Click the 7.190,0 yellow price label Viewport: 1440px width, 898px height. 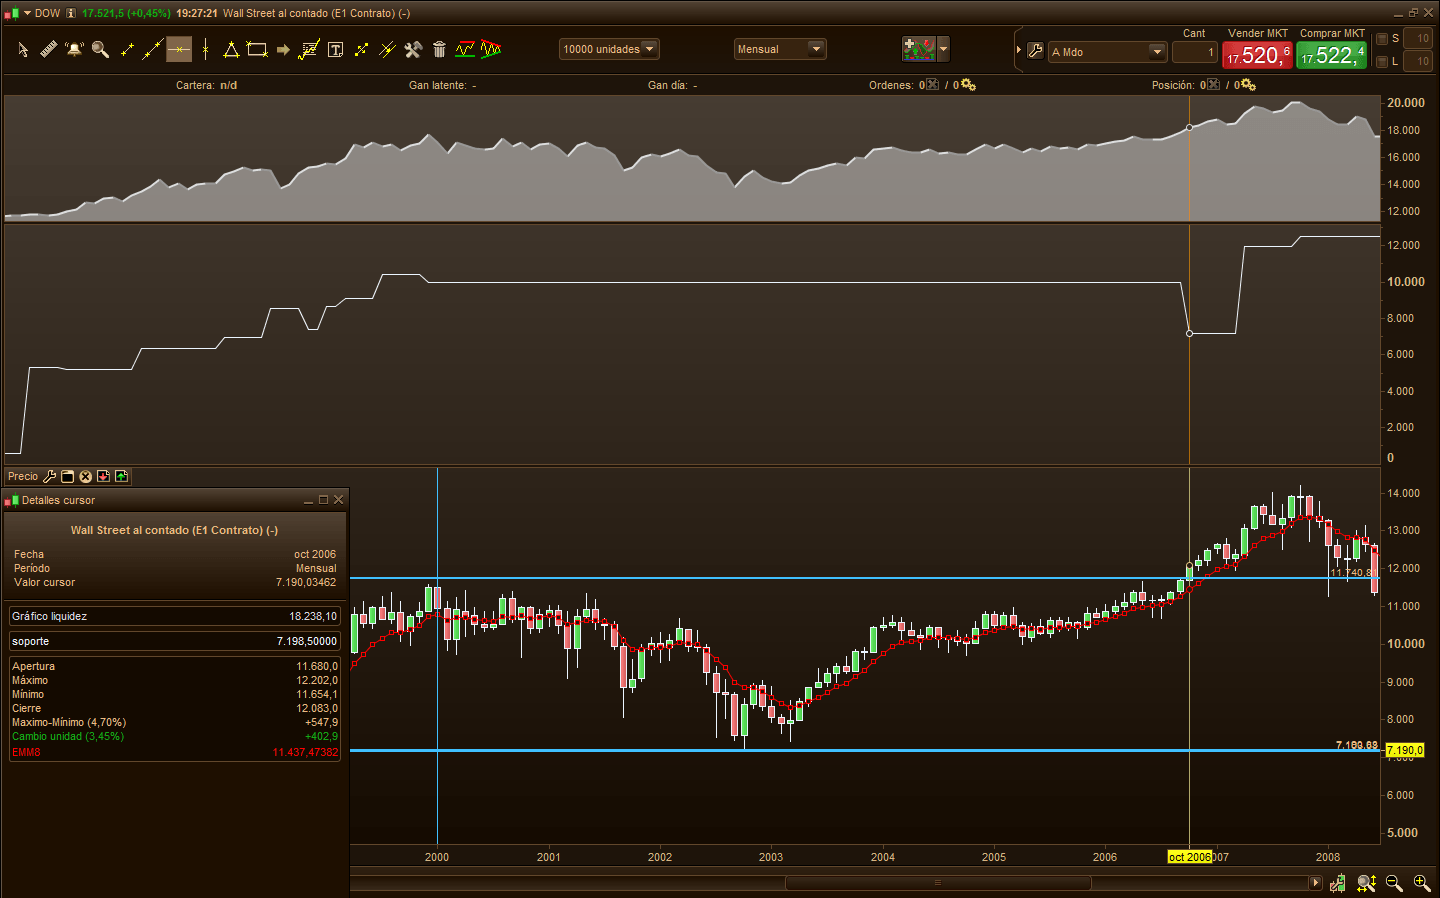(1405, 751)
